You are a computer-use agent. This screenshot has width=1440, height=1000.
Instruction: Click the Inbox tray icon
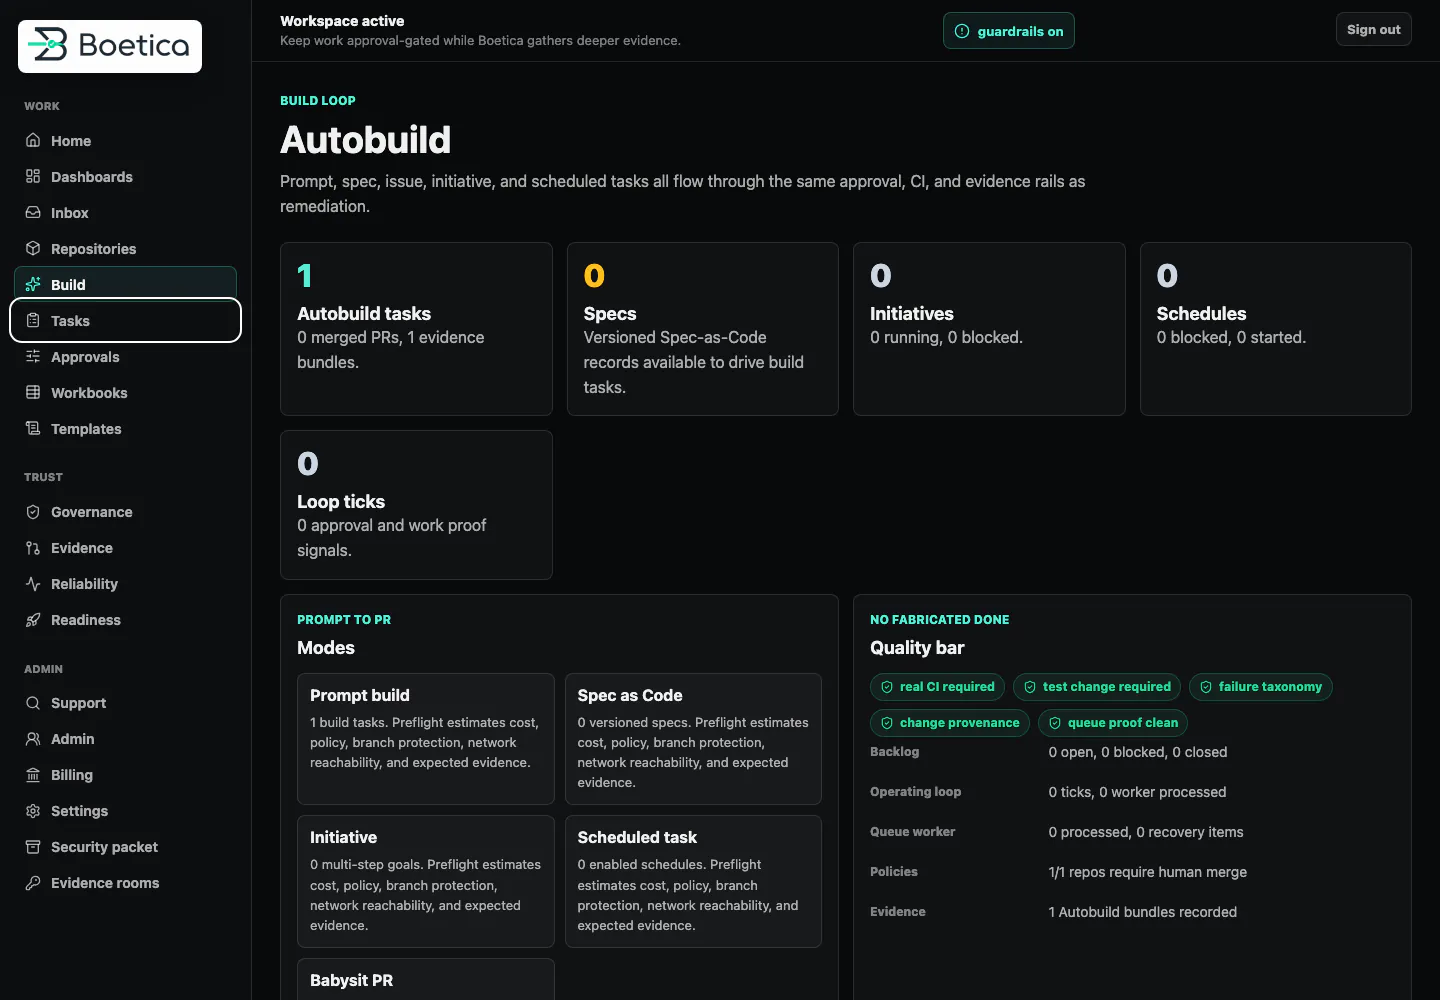(33, 213)
